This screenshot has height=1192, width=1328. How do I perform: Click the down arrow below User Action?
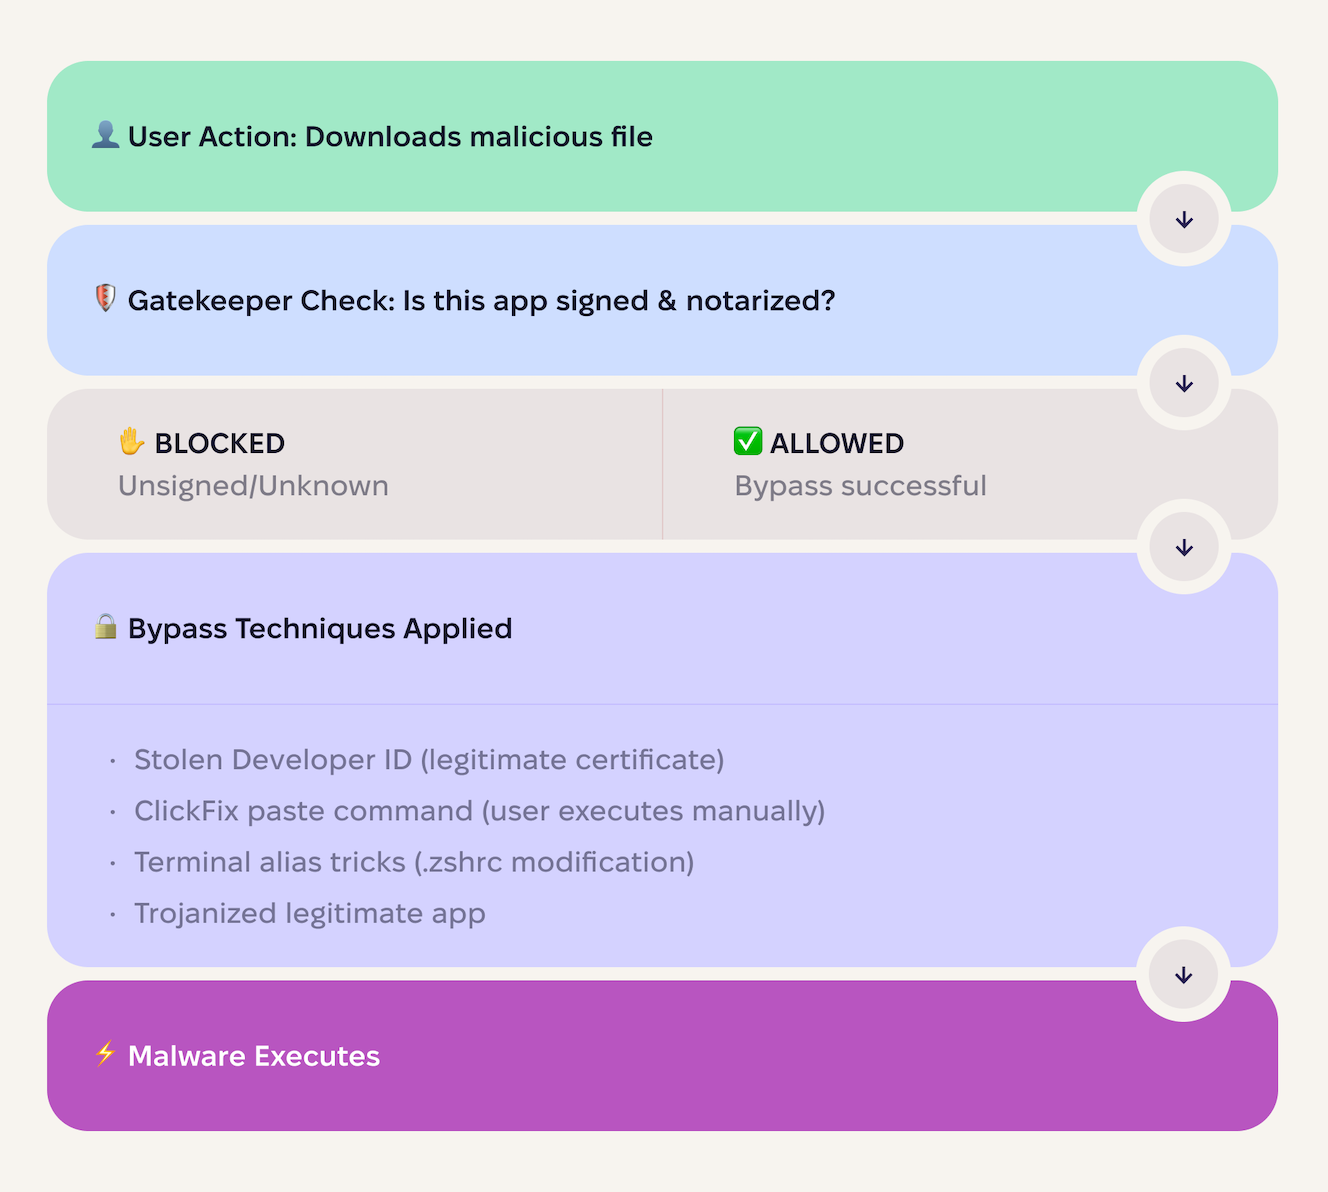[1184, 219]
